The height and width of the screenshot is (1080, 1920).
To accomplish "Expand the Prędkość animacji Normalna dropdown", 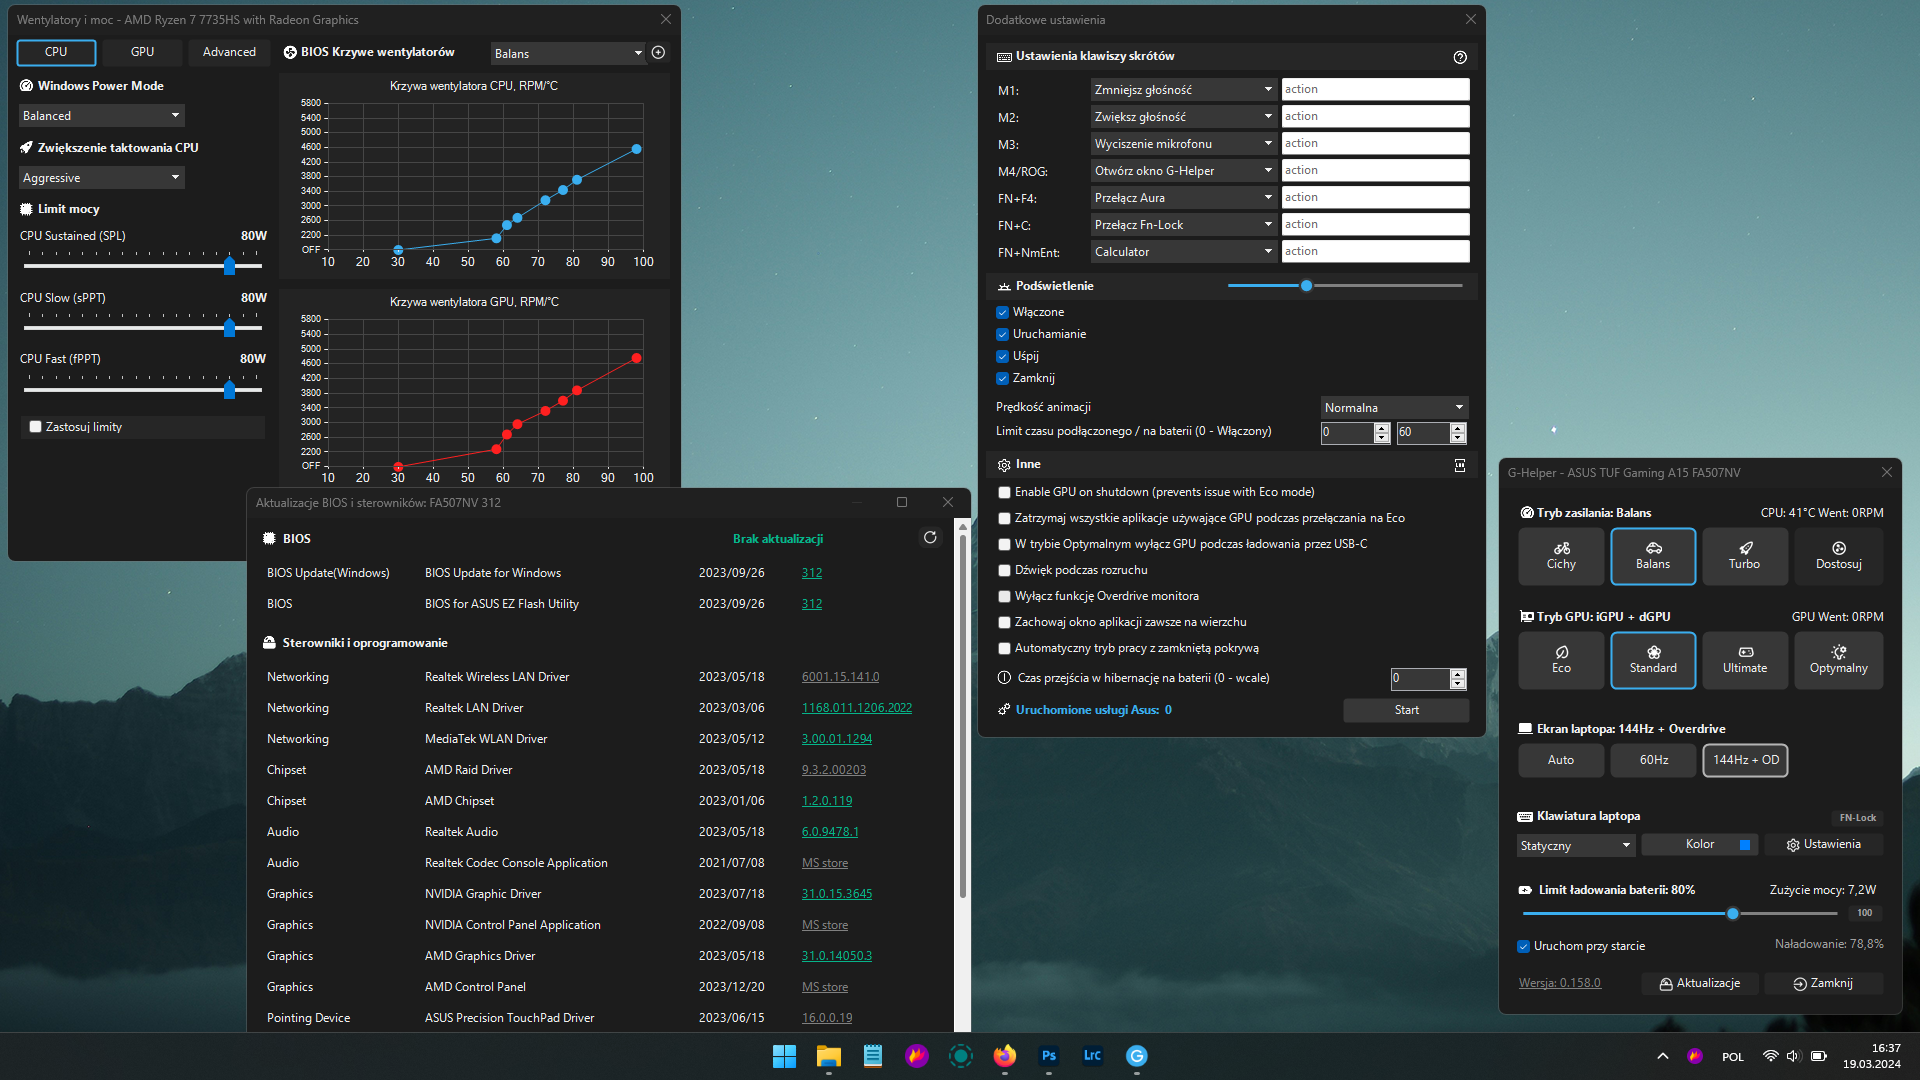I will point(1394,407).
